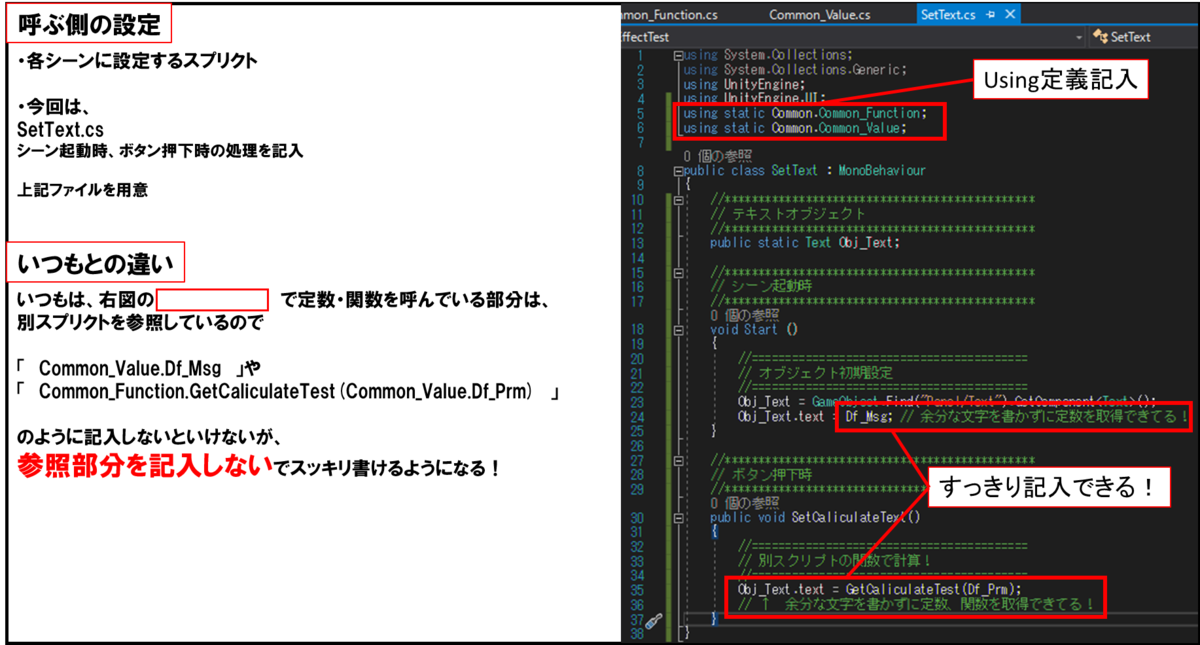
Task: Open the references link above SetCaliculateText
Action: [745, 502]
